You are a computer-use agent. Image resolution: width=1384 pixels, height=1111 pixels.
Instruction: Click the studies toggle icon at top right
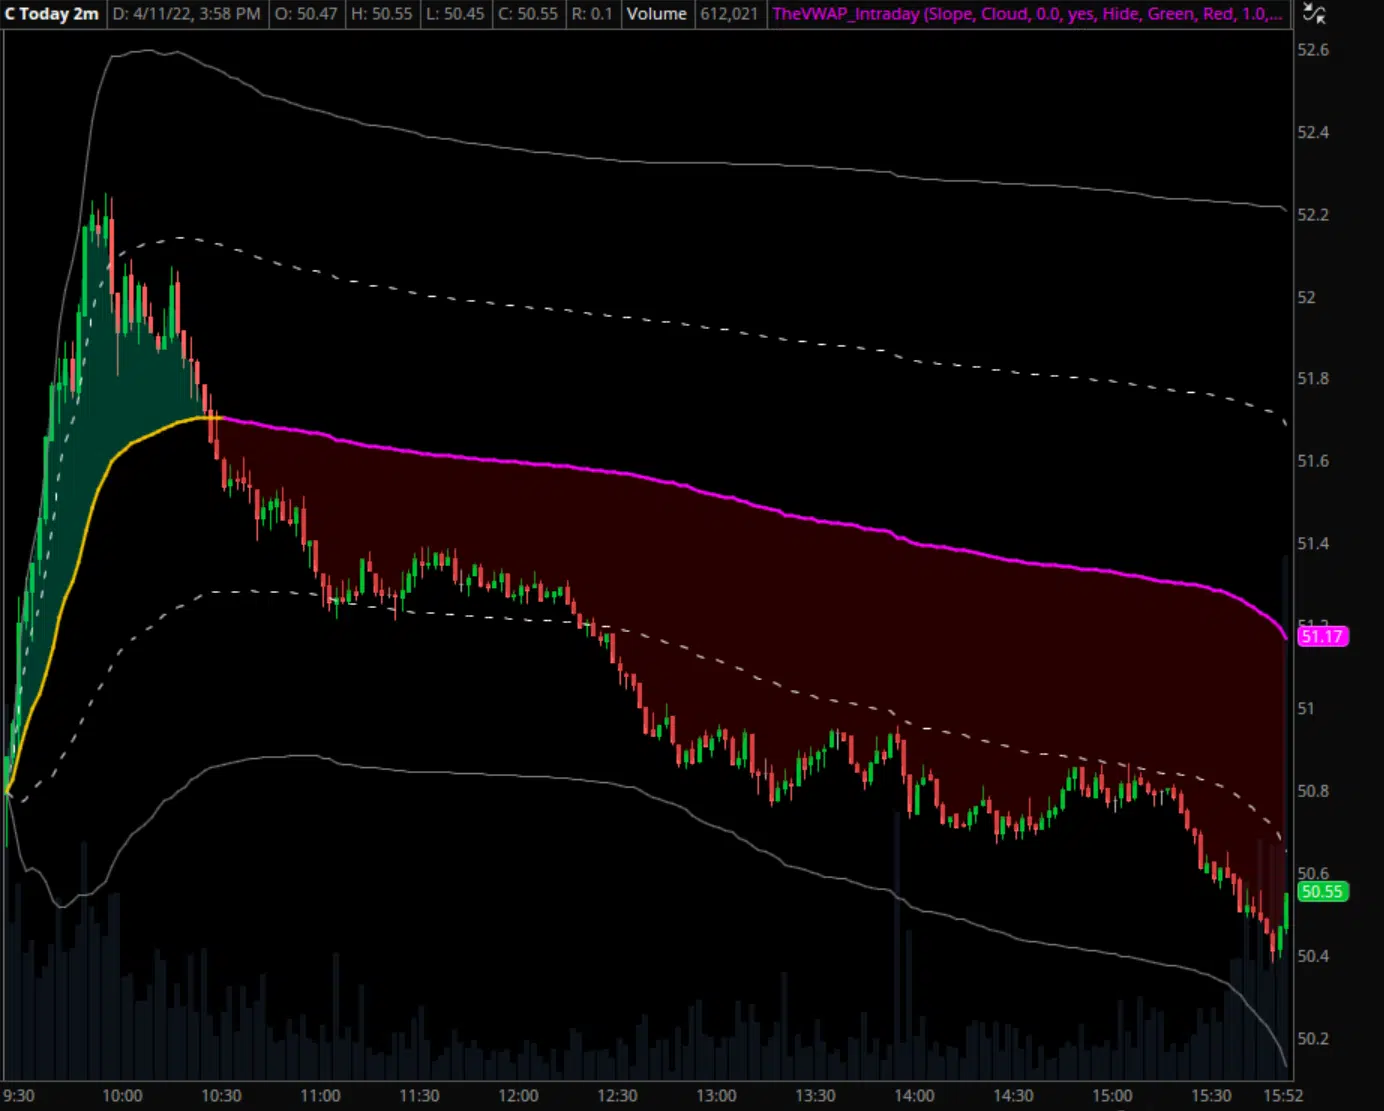tap(1314, 14)
